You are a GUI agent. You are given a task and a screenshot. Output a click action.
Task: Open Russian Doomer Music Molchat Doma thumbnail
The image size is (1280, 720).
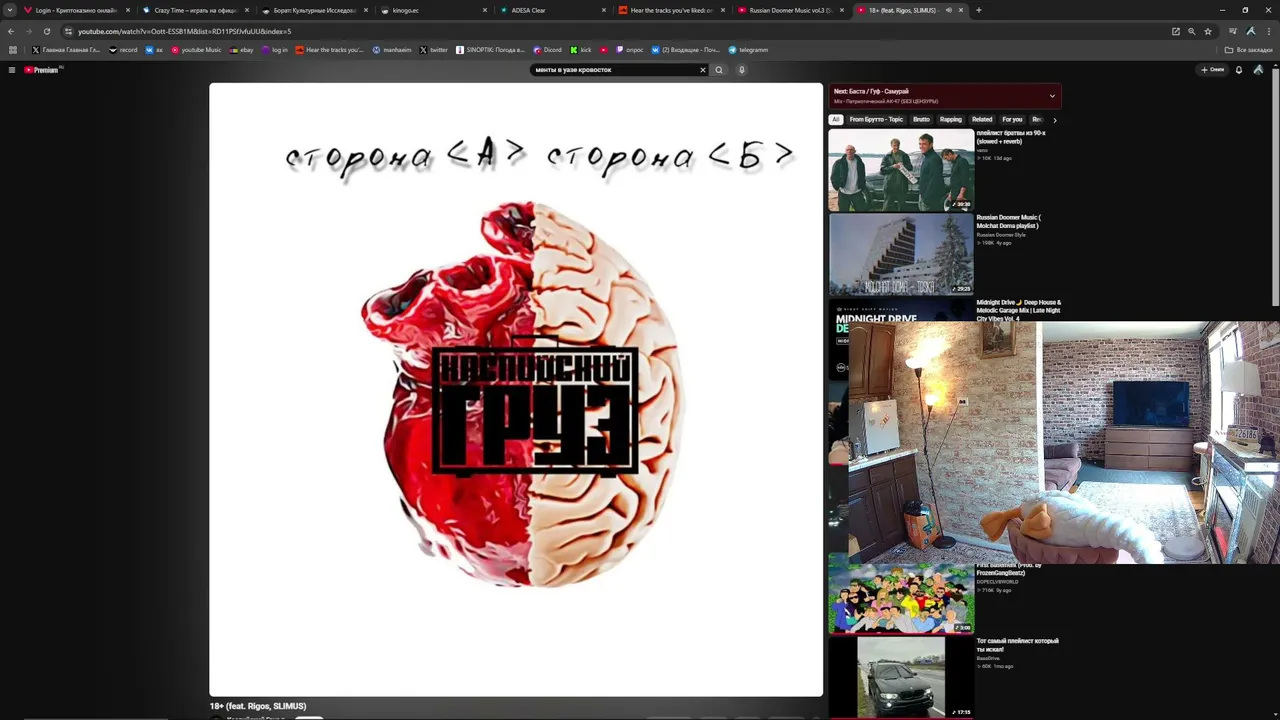tap(901, 255)
